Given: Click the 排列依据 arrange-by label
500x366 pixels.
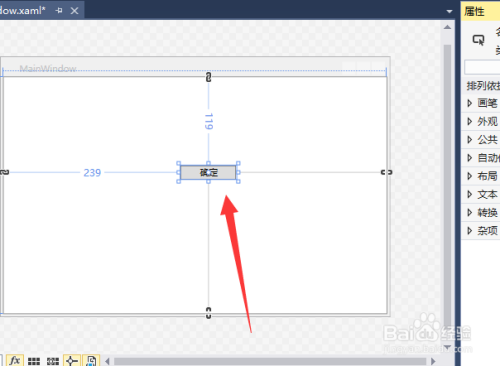Looking at the screenshot, I should [x=483, y=86].
